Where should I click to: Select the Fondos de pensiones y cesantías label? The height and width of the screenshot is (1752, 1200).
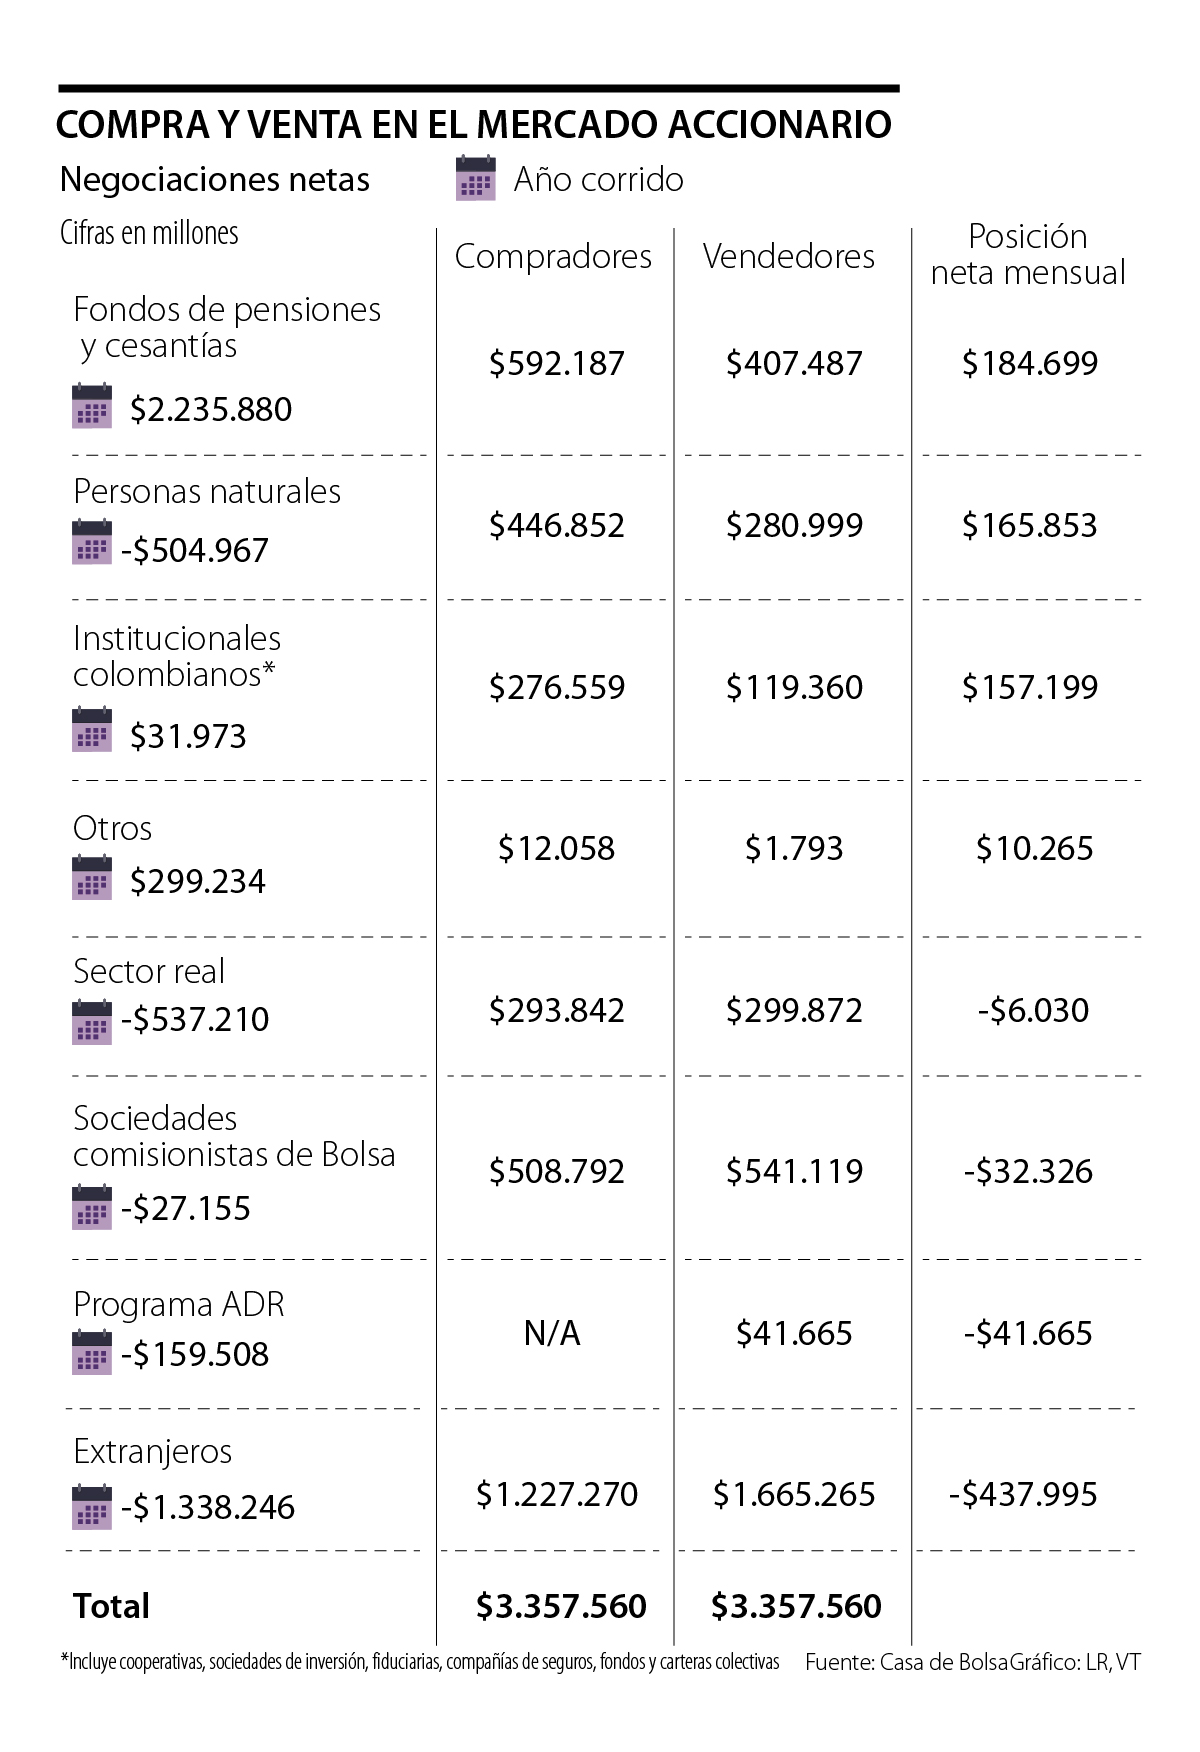226,327
